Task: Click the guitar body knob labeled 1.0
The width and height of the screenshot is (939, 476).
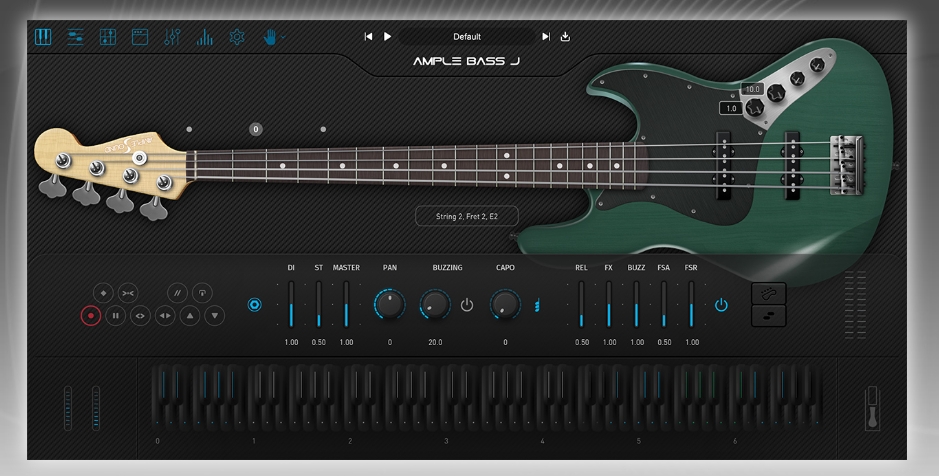Action: (x=755, y=108)
